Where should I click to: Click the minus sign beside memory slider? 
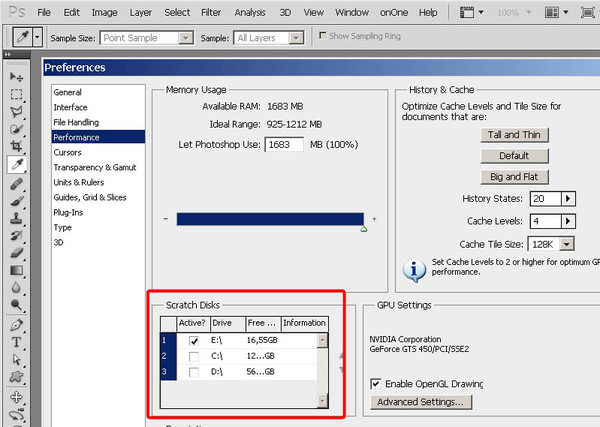[x=166, y=219]
